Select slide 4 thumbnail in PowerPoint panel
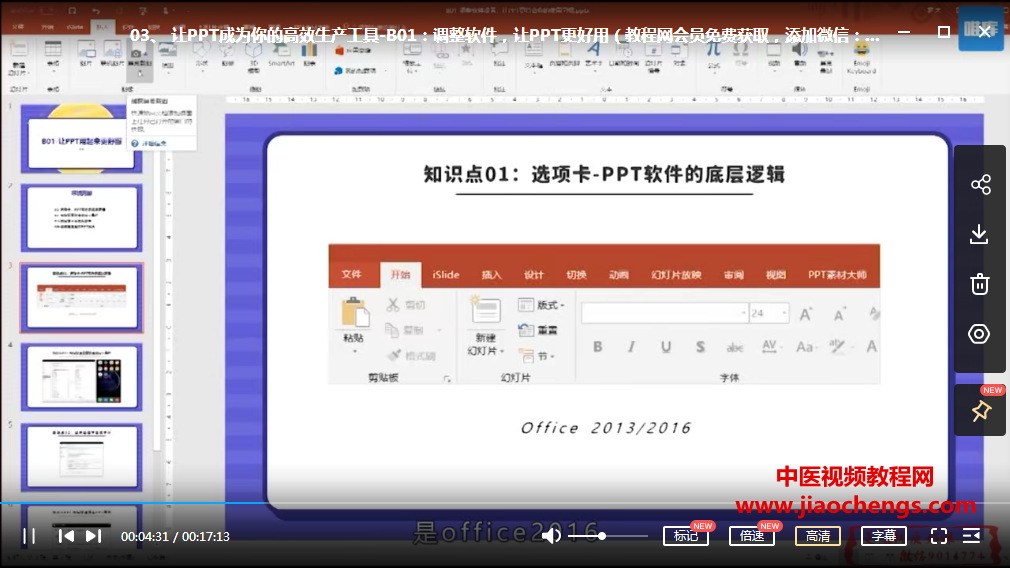Viewport: 1010px width, 568px height. click(82, 377)
